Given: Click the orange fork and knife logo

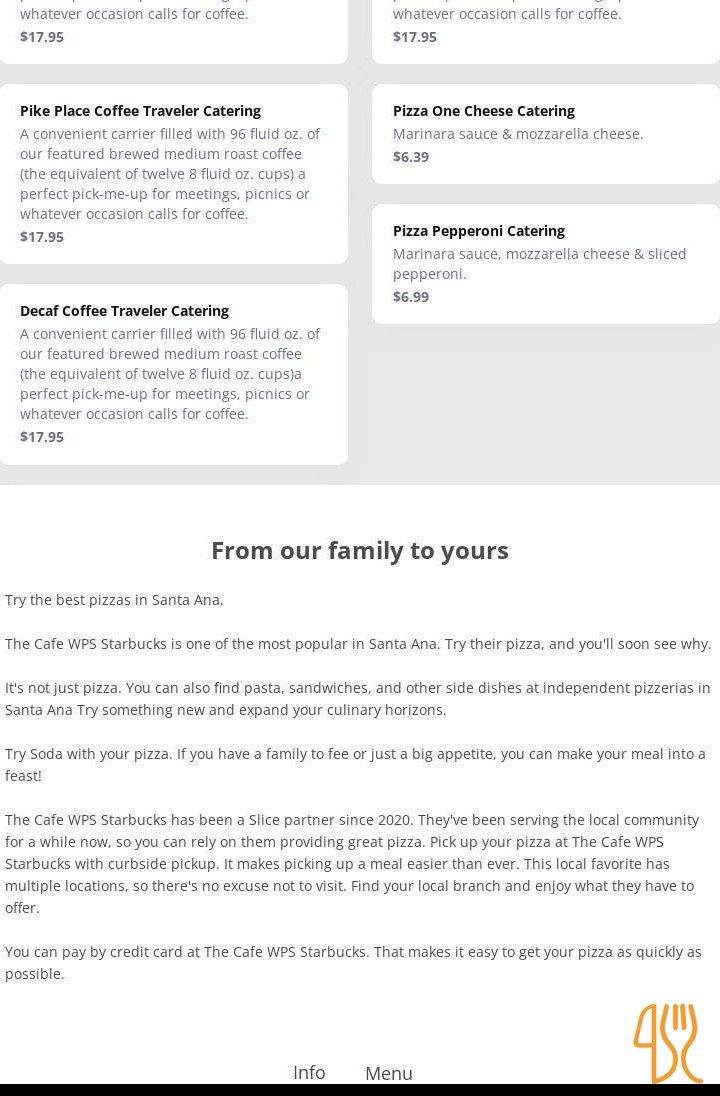Looking at the screenshot, I should (668, 1043).
